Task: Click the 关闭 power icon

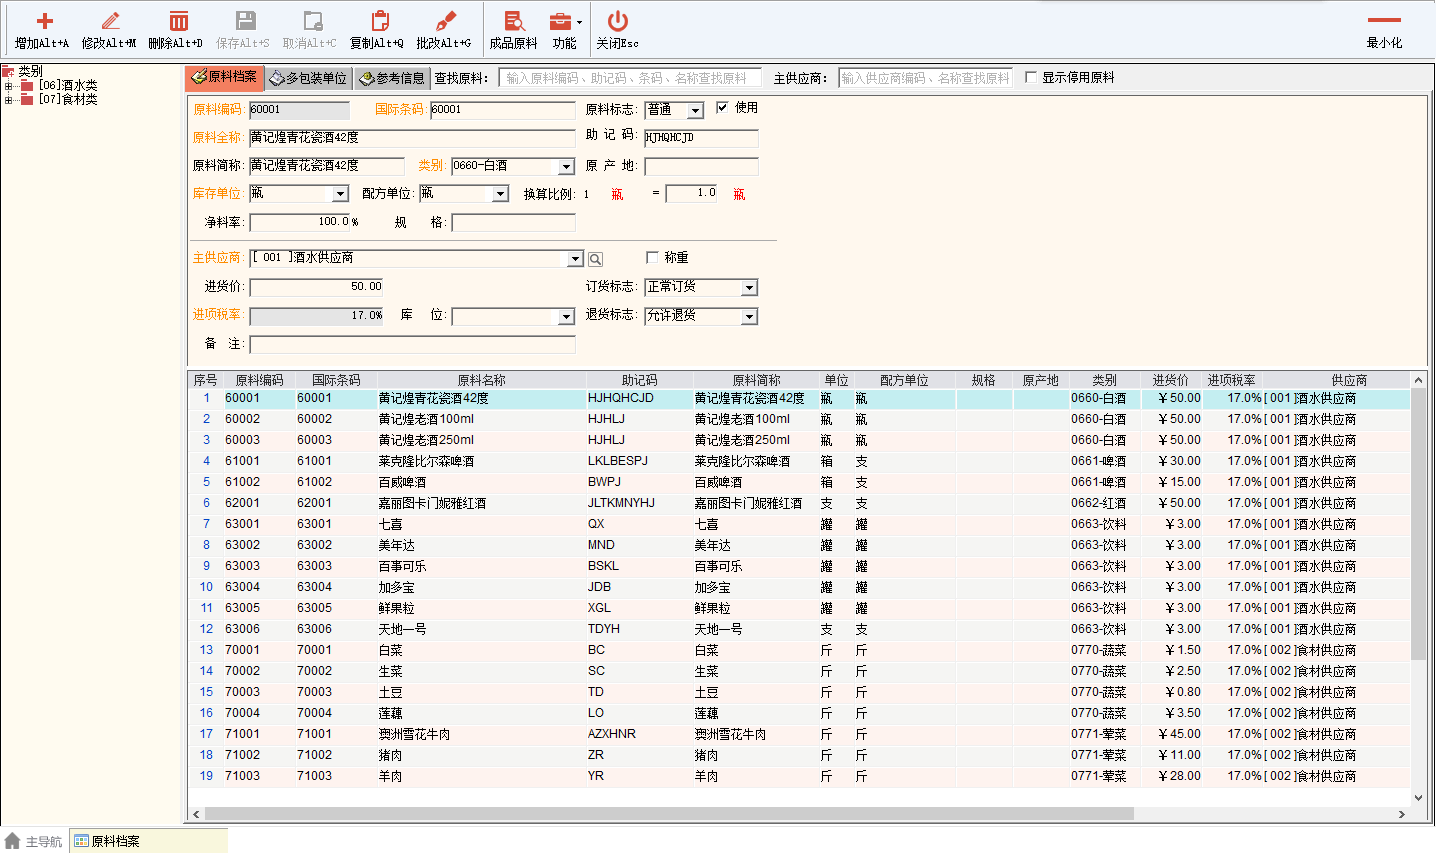Action: (618, 21)
